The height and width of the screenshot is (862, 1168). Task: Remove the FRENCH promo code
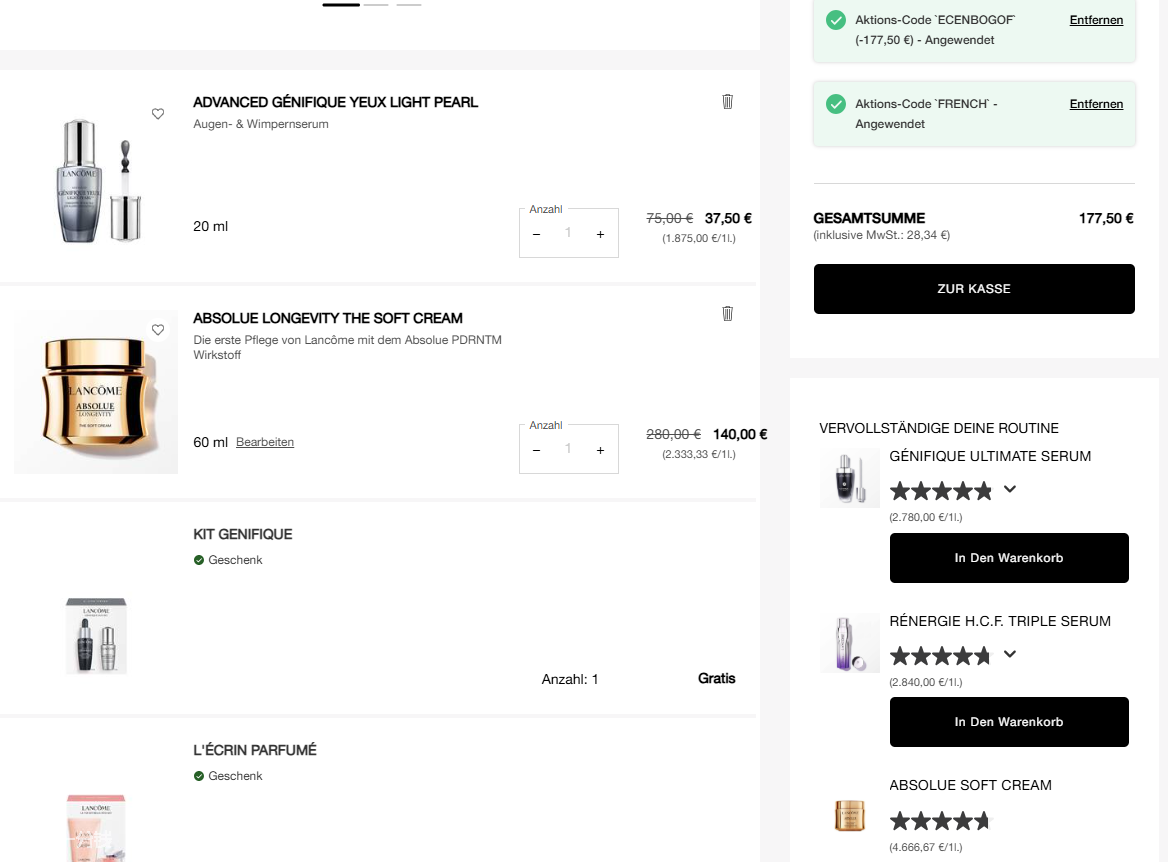tap(1096, 104)
